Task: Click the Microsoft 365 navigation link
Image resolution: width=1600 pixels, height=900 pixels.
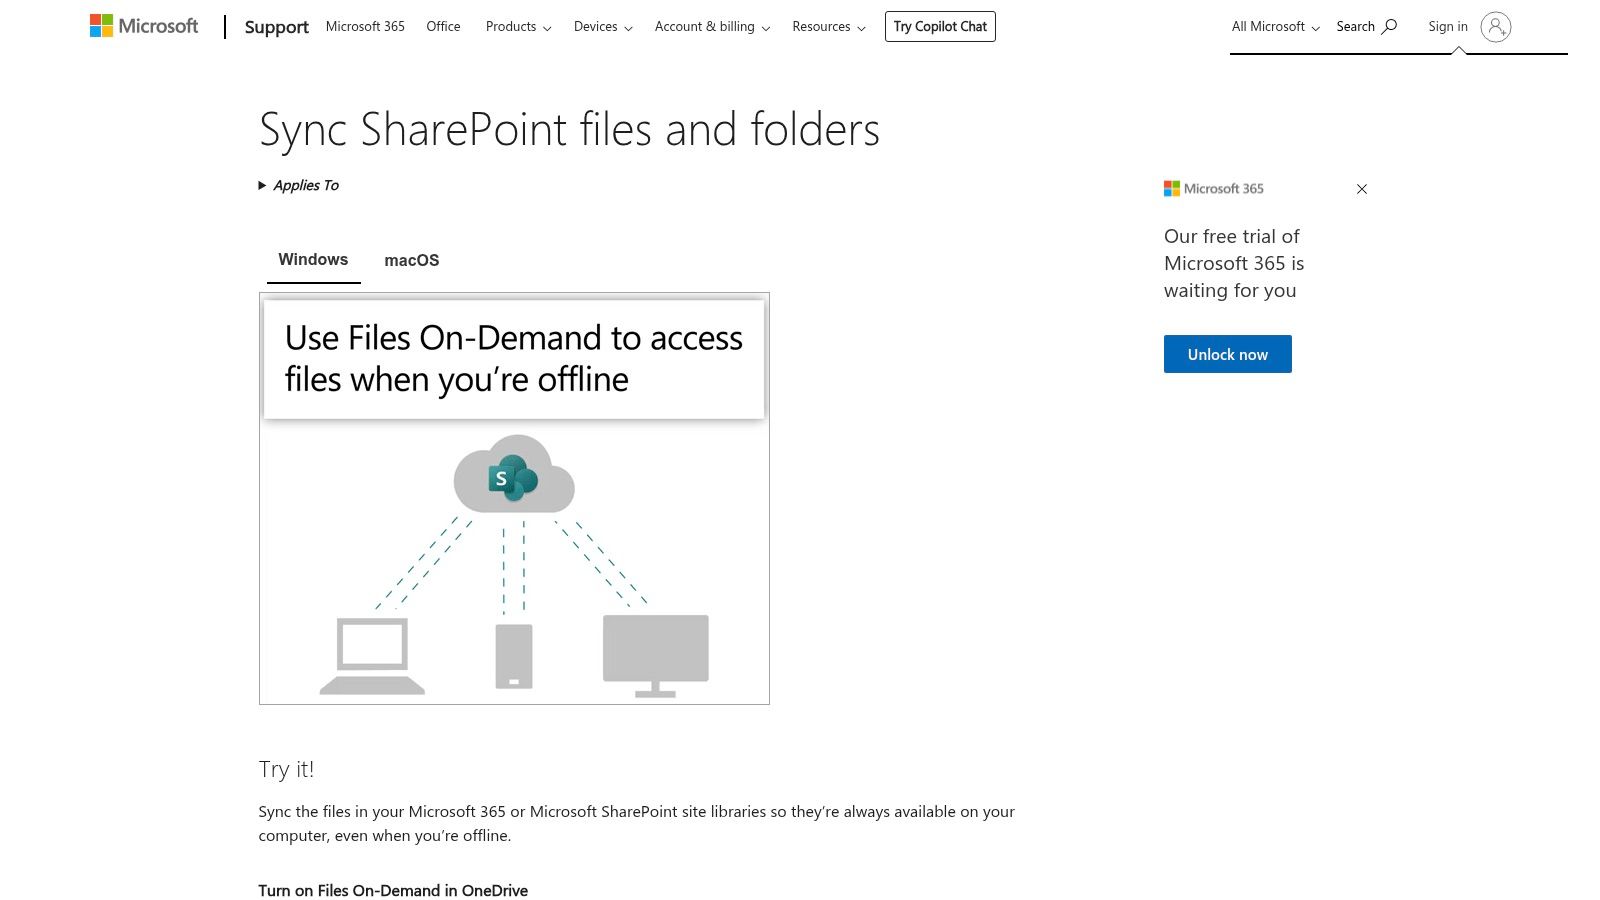Action: 365,26
